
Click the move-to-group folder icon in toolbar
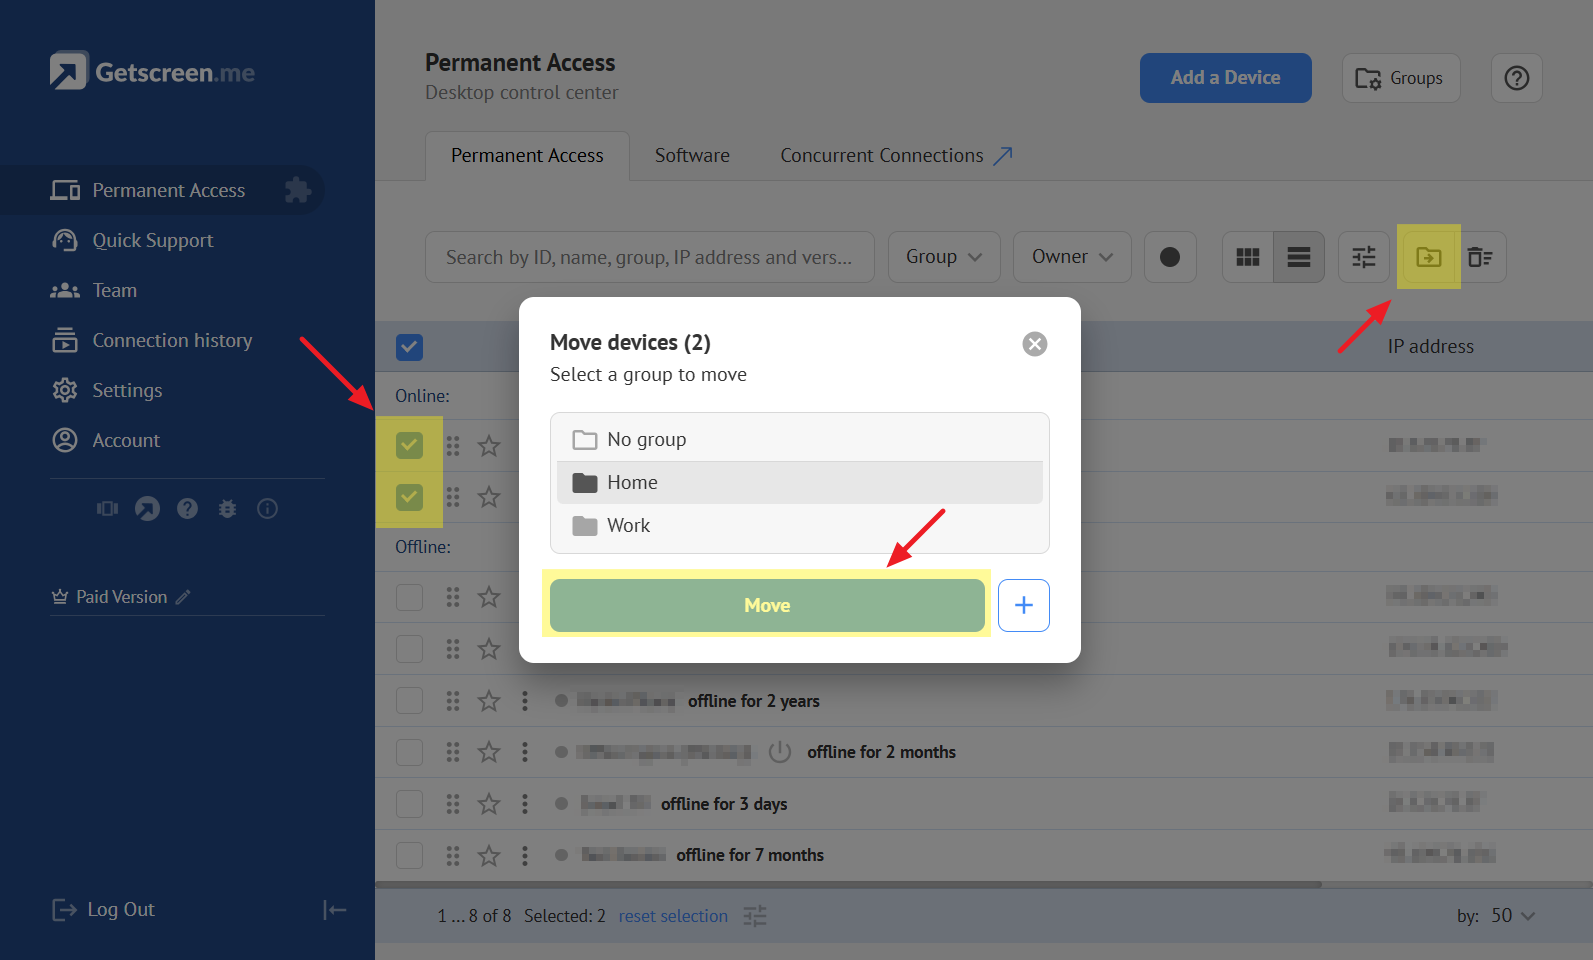1428,257
